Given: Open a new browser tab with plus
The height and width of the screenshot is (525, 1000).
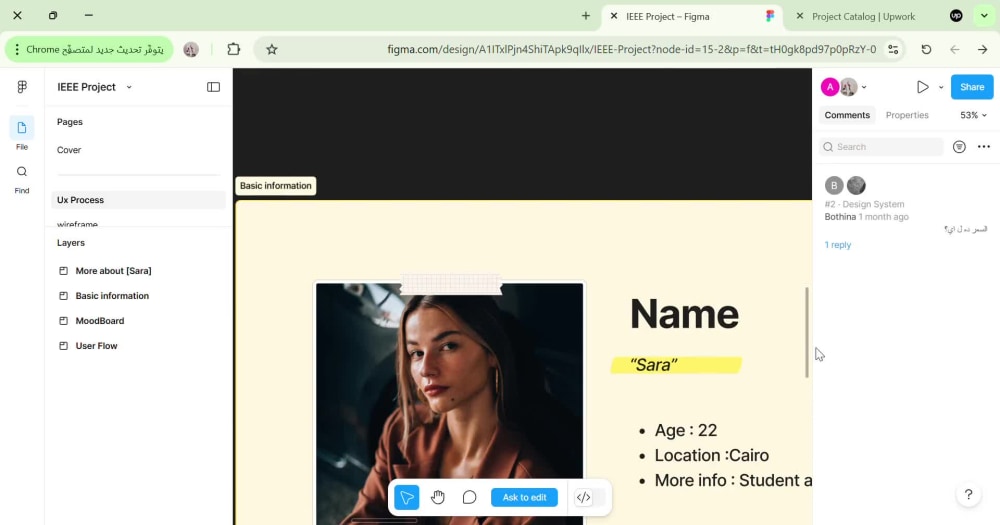Looking at the screenshot, I should [585, 16].
